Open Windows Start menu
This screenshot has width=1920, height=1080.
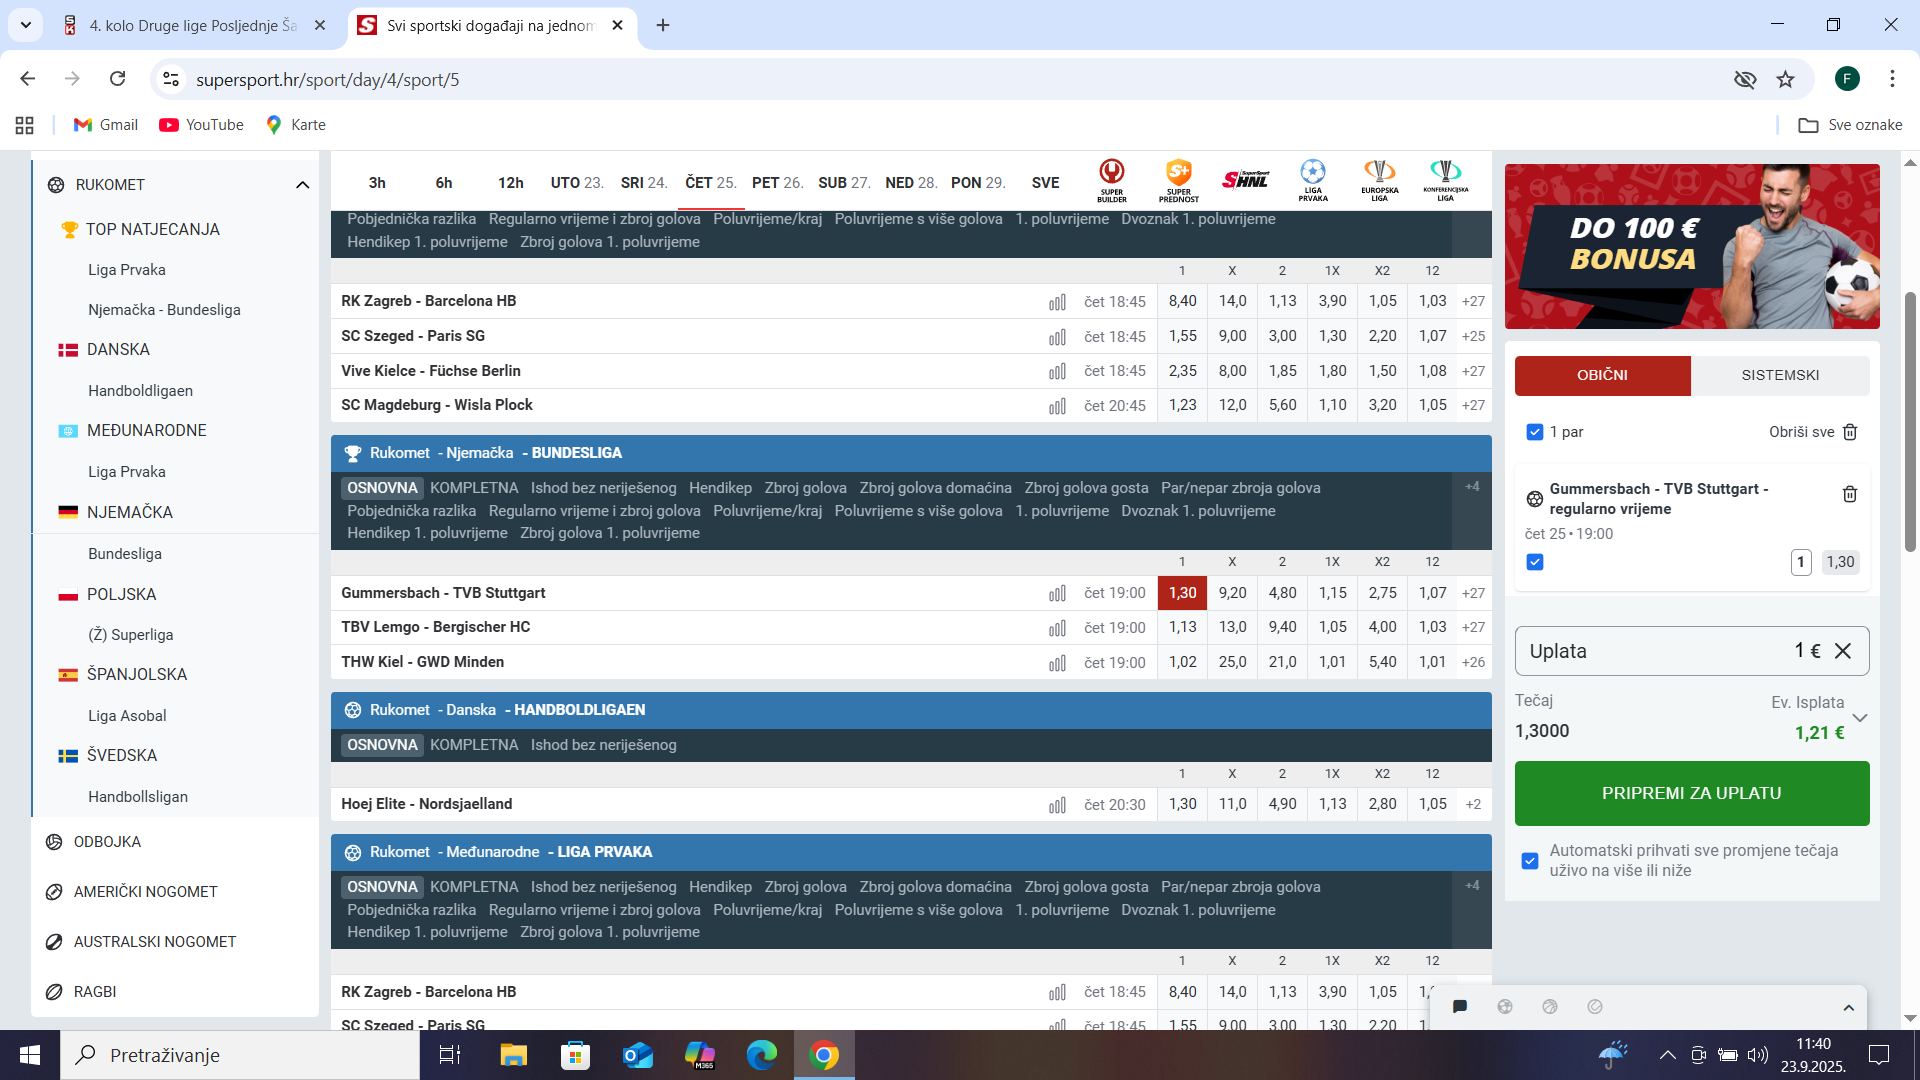tap(30, 1055)
